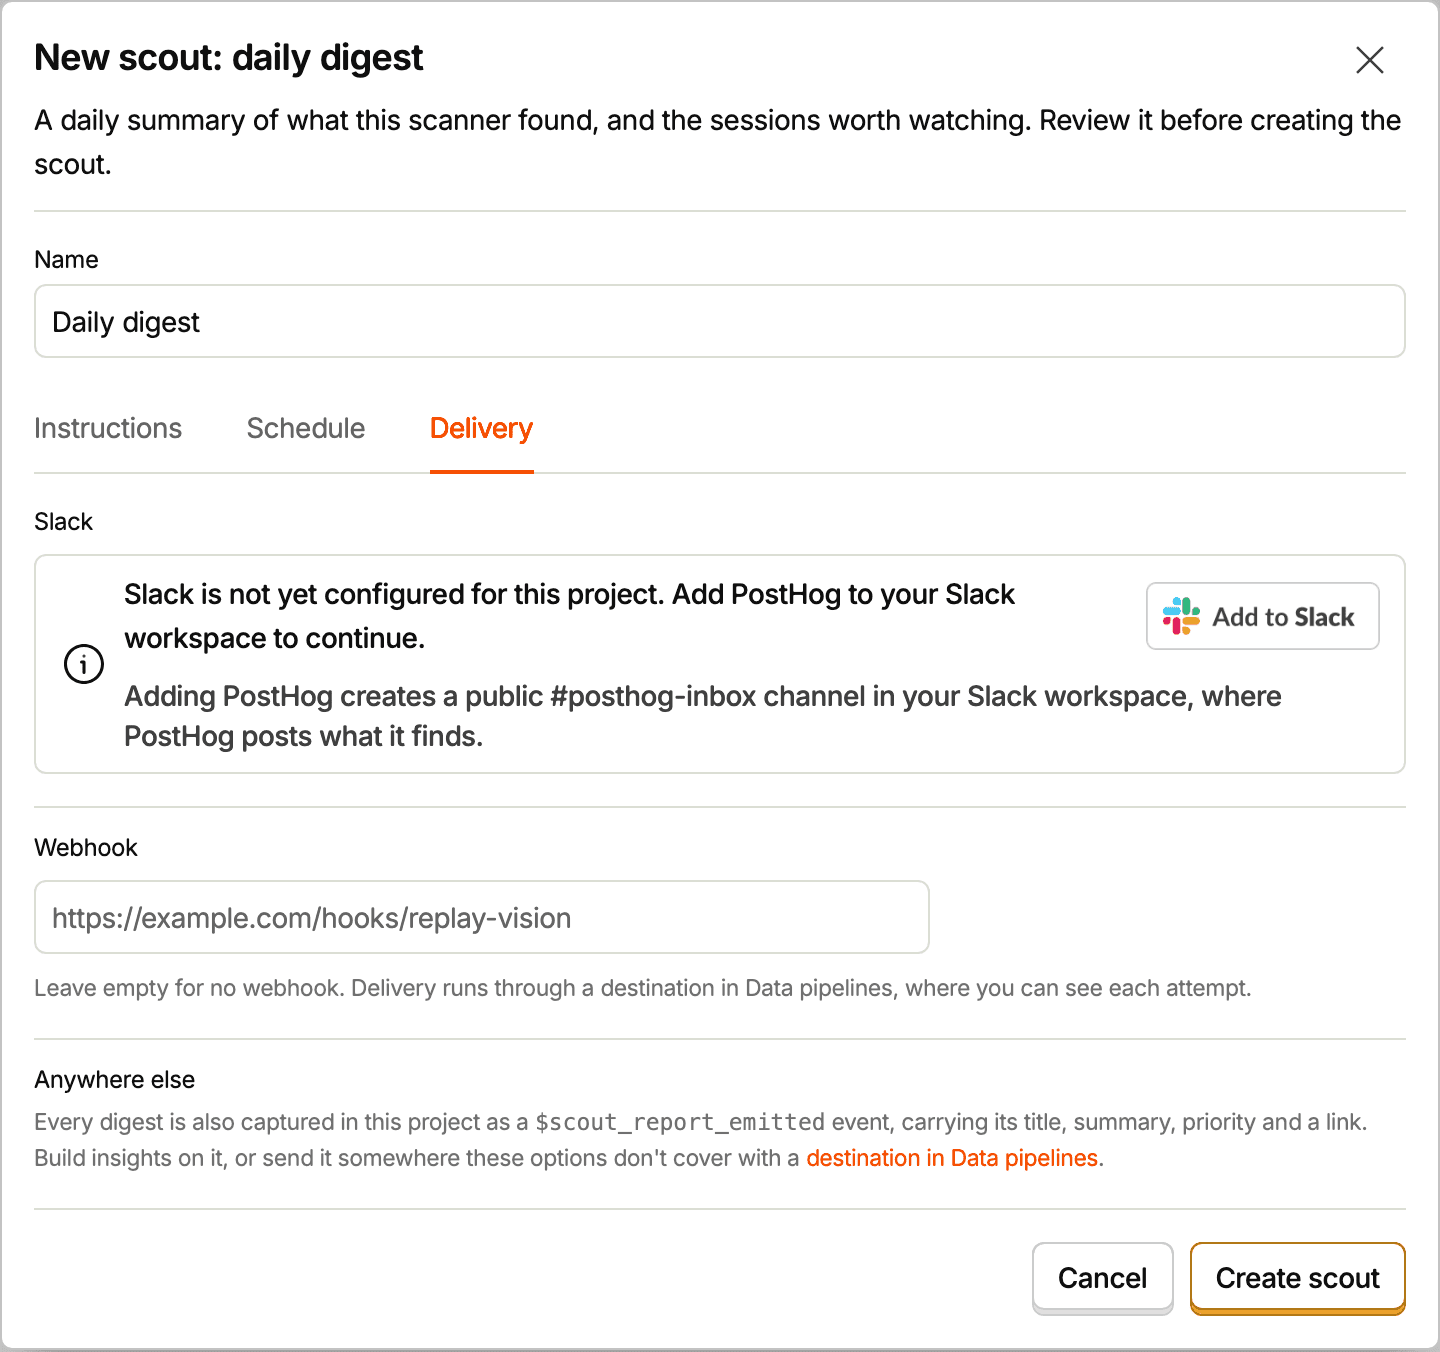Click the $scout_report_emitted event text
Image resolution: width=1440 pixels, height=1352 pixels.
coord(680,1122)
